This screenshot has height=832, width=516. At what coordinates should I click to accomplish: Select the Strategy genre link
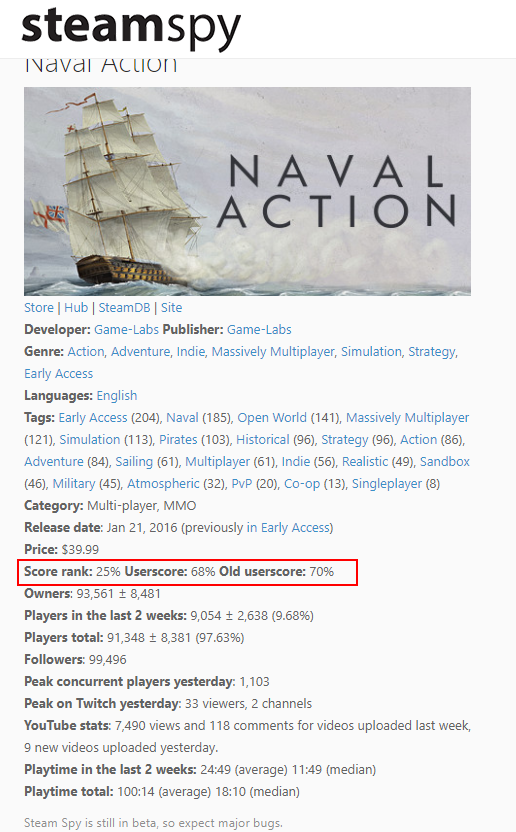(432, 352)
